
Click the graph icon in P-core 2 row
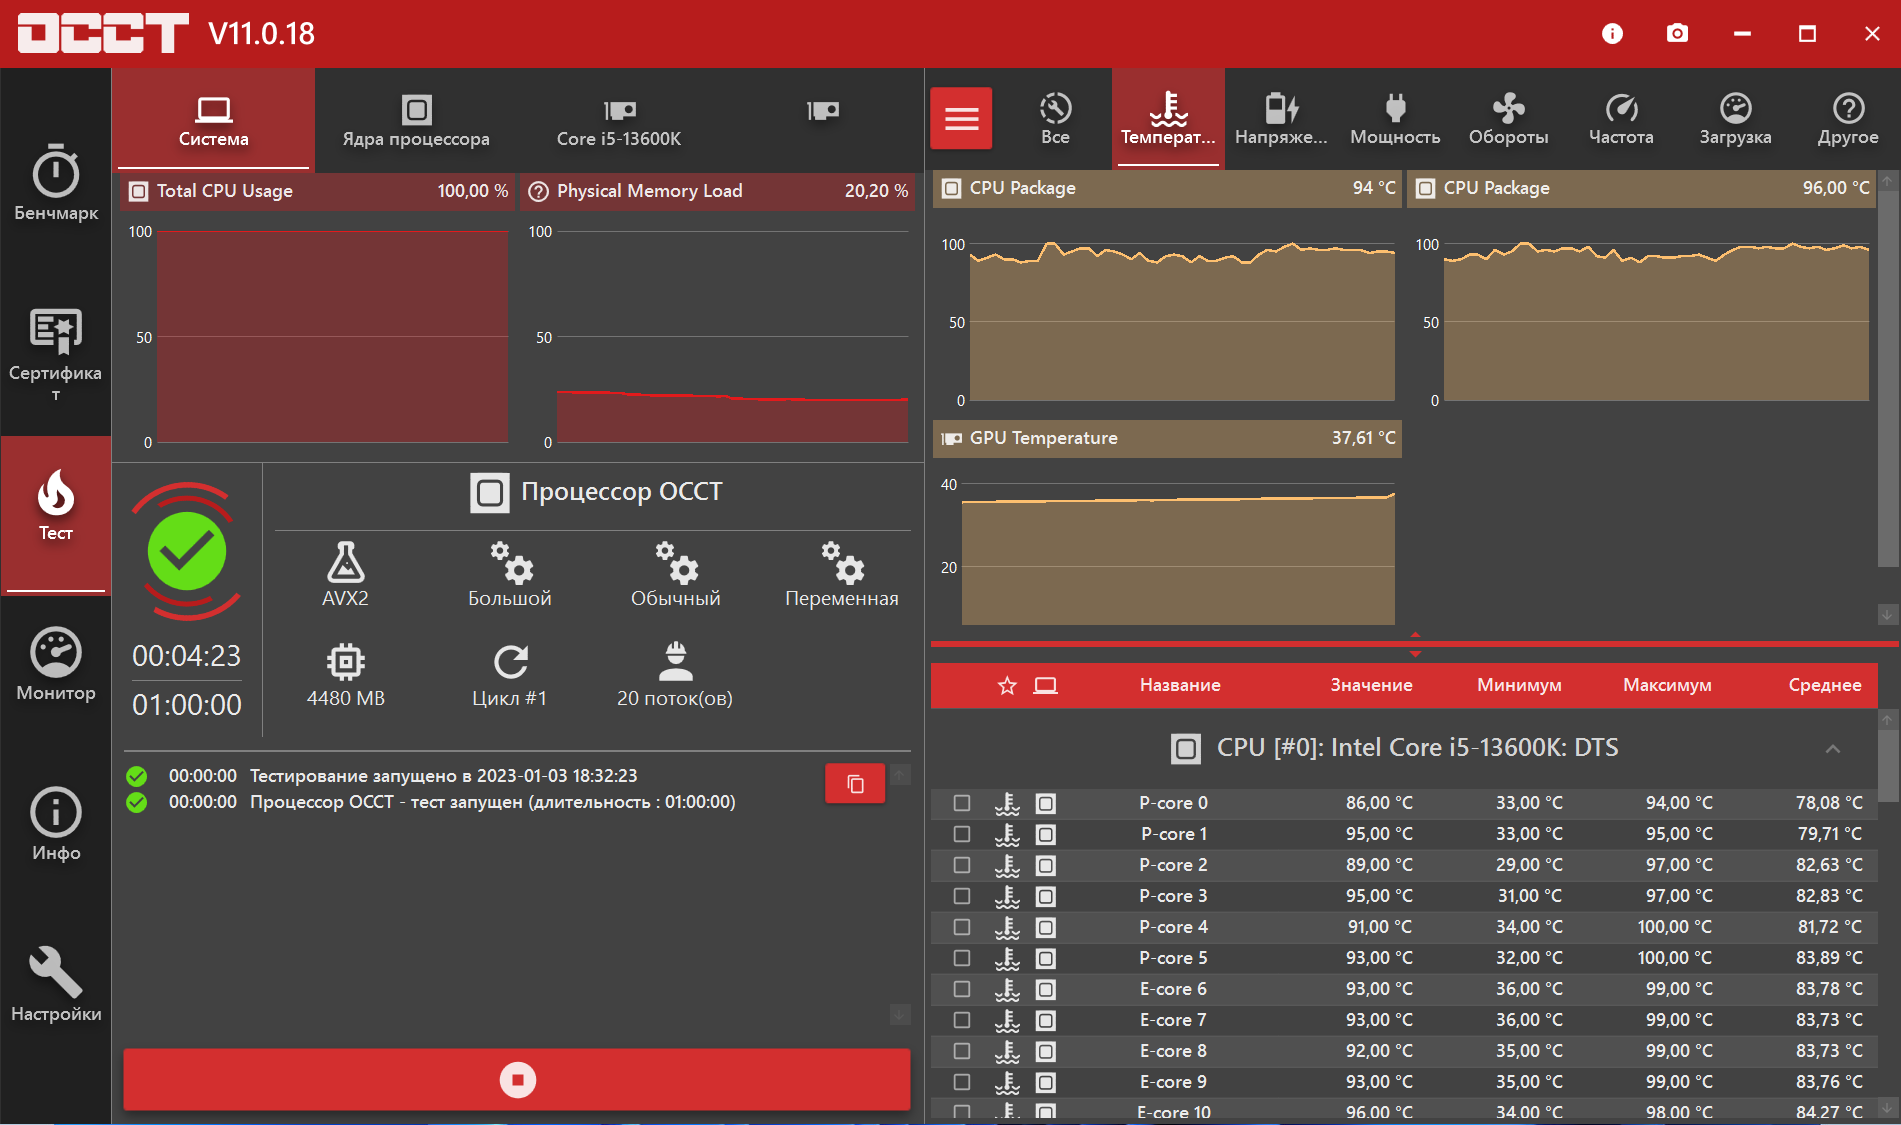1045,865
